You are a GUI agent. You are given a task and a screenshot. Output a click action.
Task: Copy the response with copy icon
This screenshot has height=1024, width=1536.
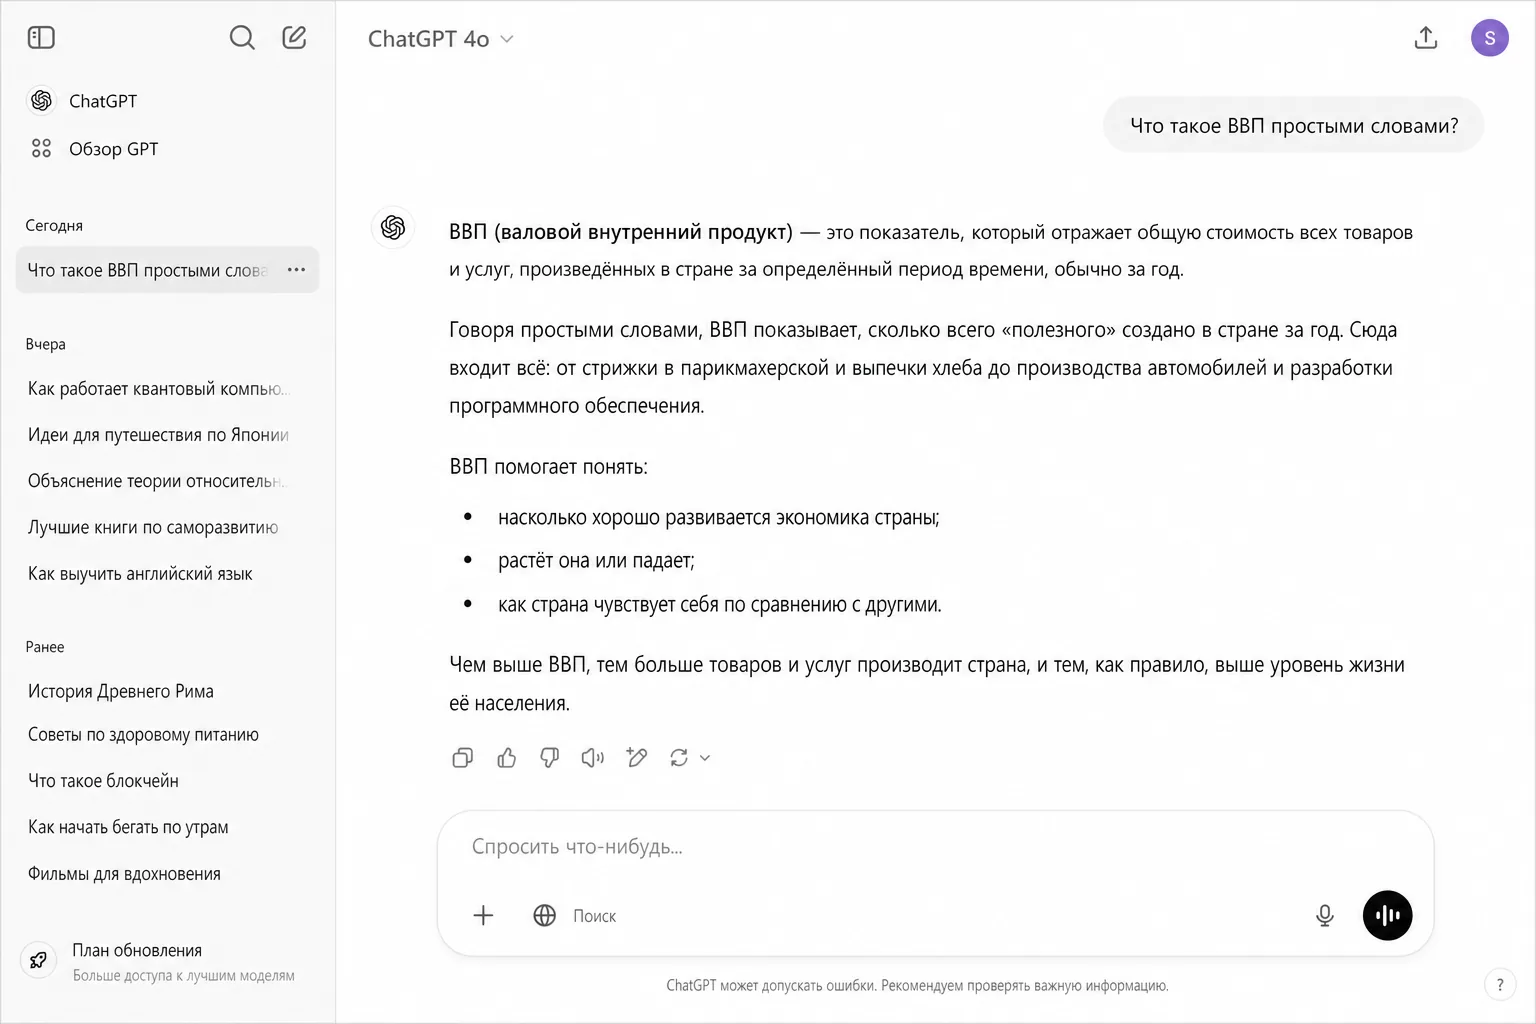(462, 758)
